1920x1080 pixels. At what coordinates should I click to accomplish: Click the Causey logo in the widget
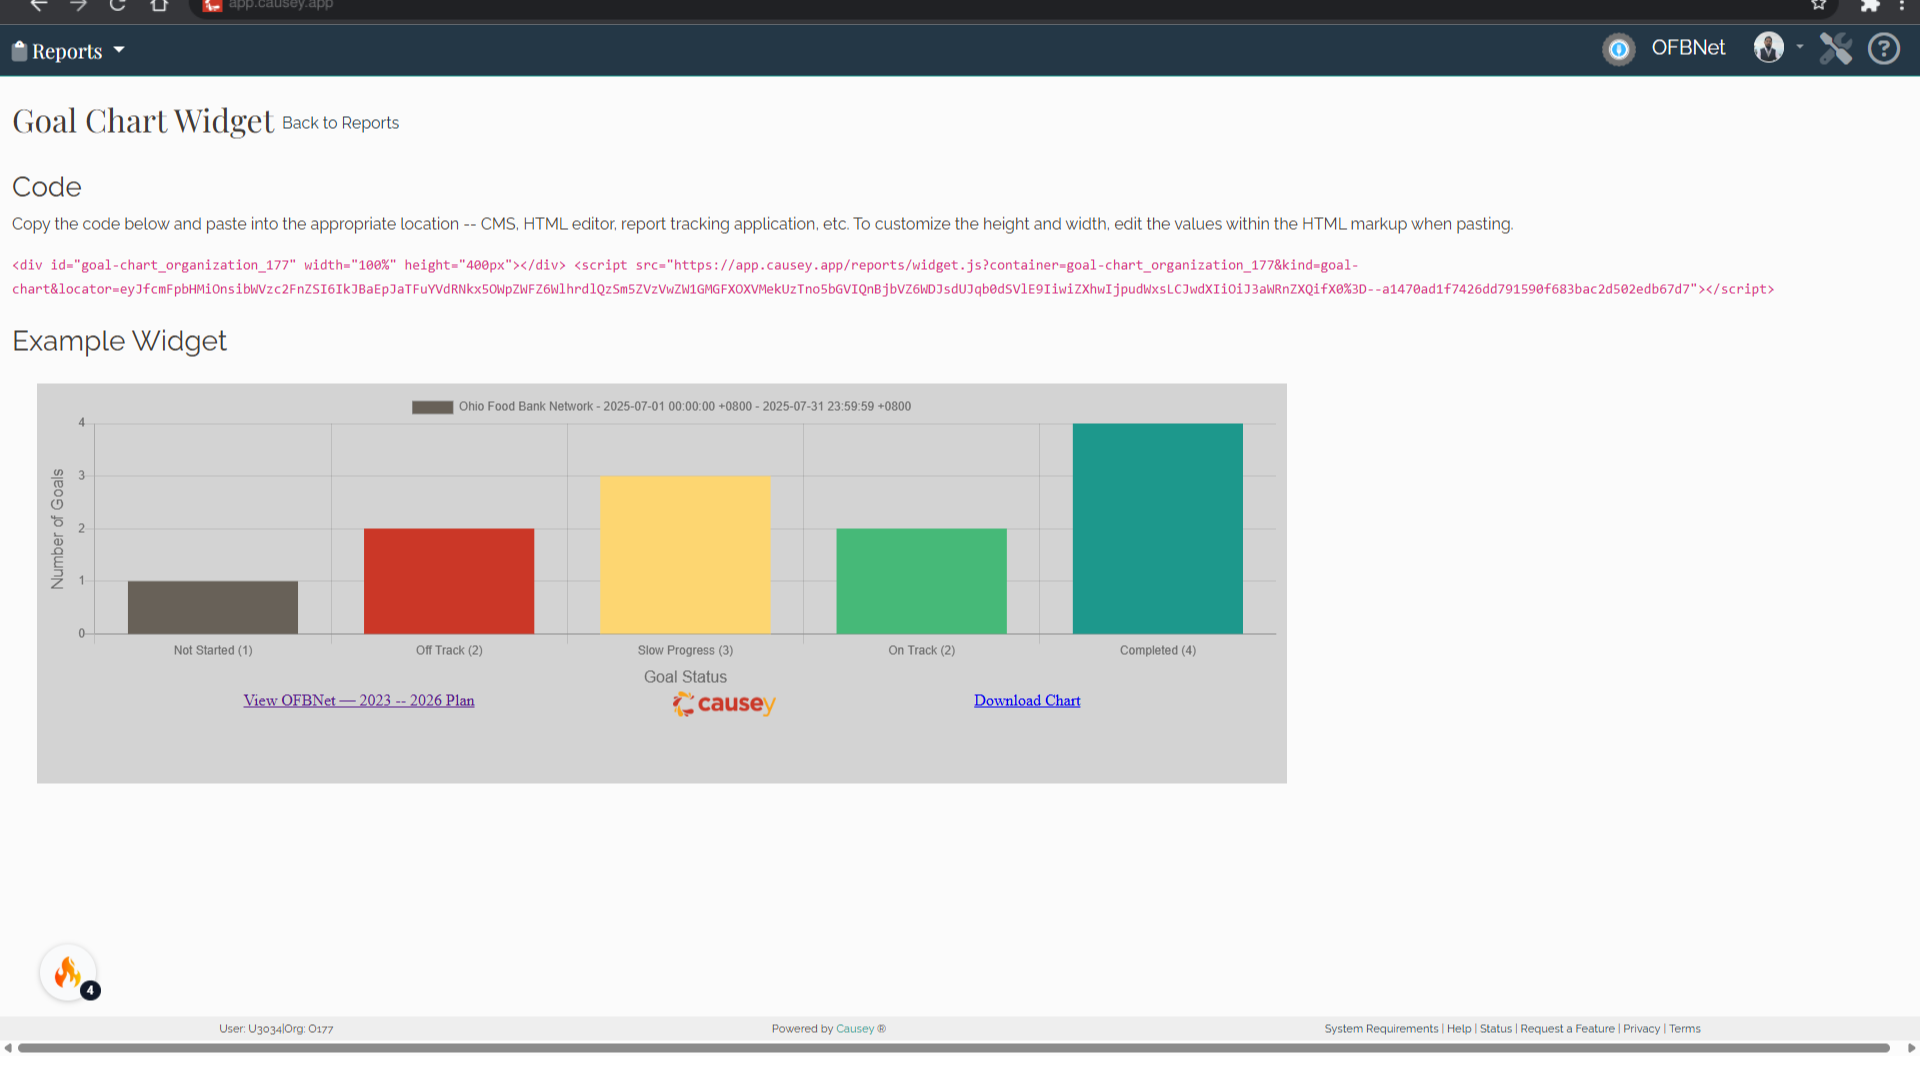(x=724, y=704)
